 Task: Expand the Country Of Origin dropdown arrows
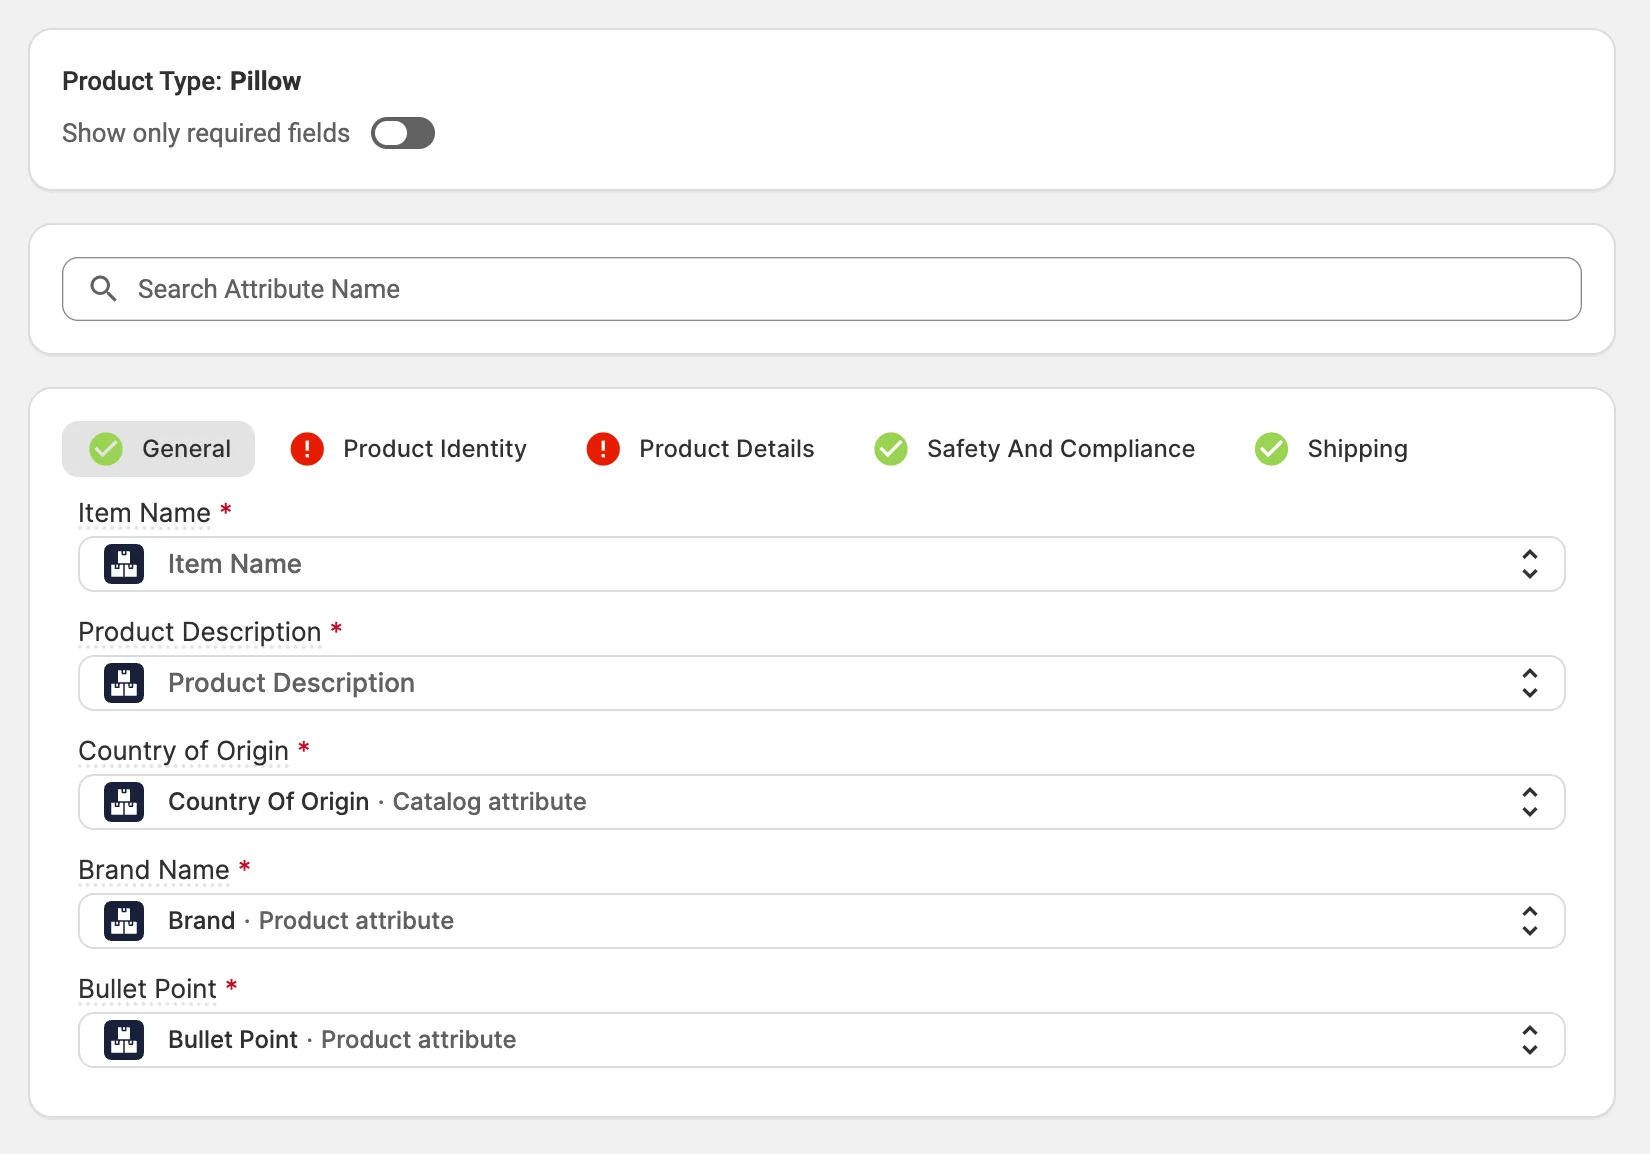[x=1530, y=802]
